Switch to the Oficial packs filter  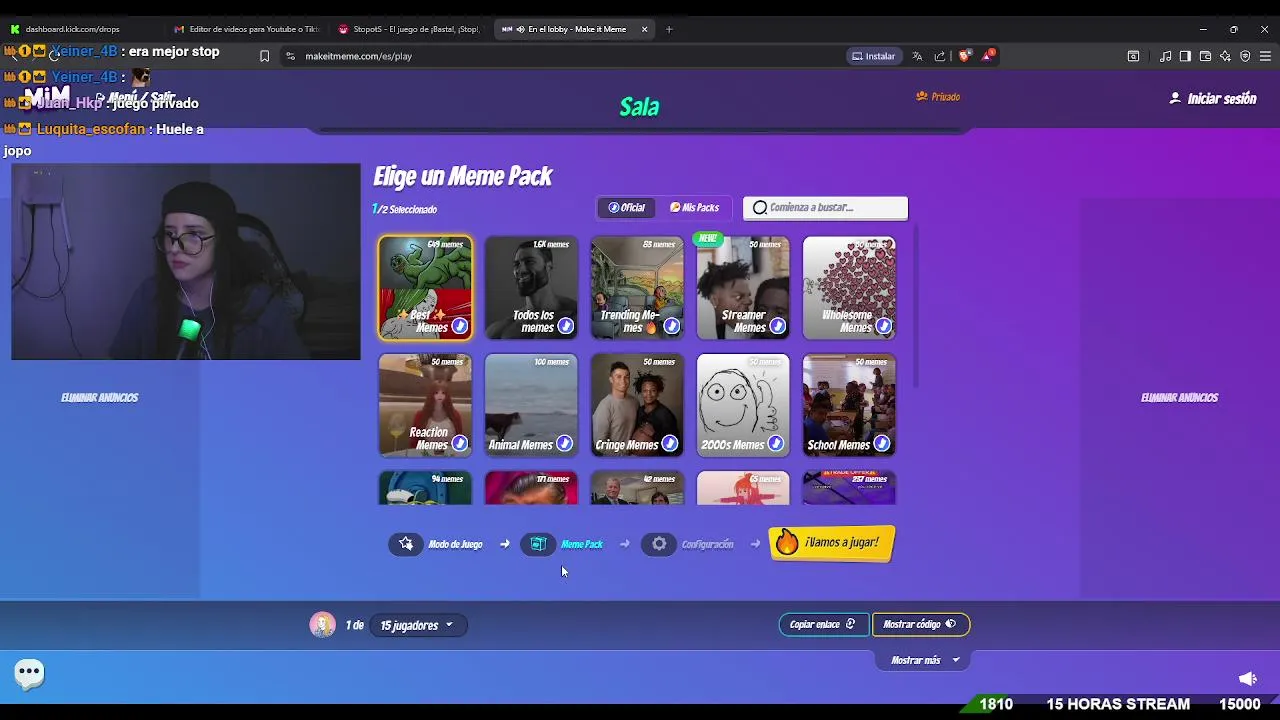627,207
